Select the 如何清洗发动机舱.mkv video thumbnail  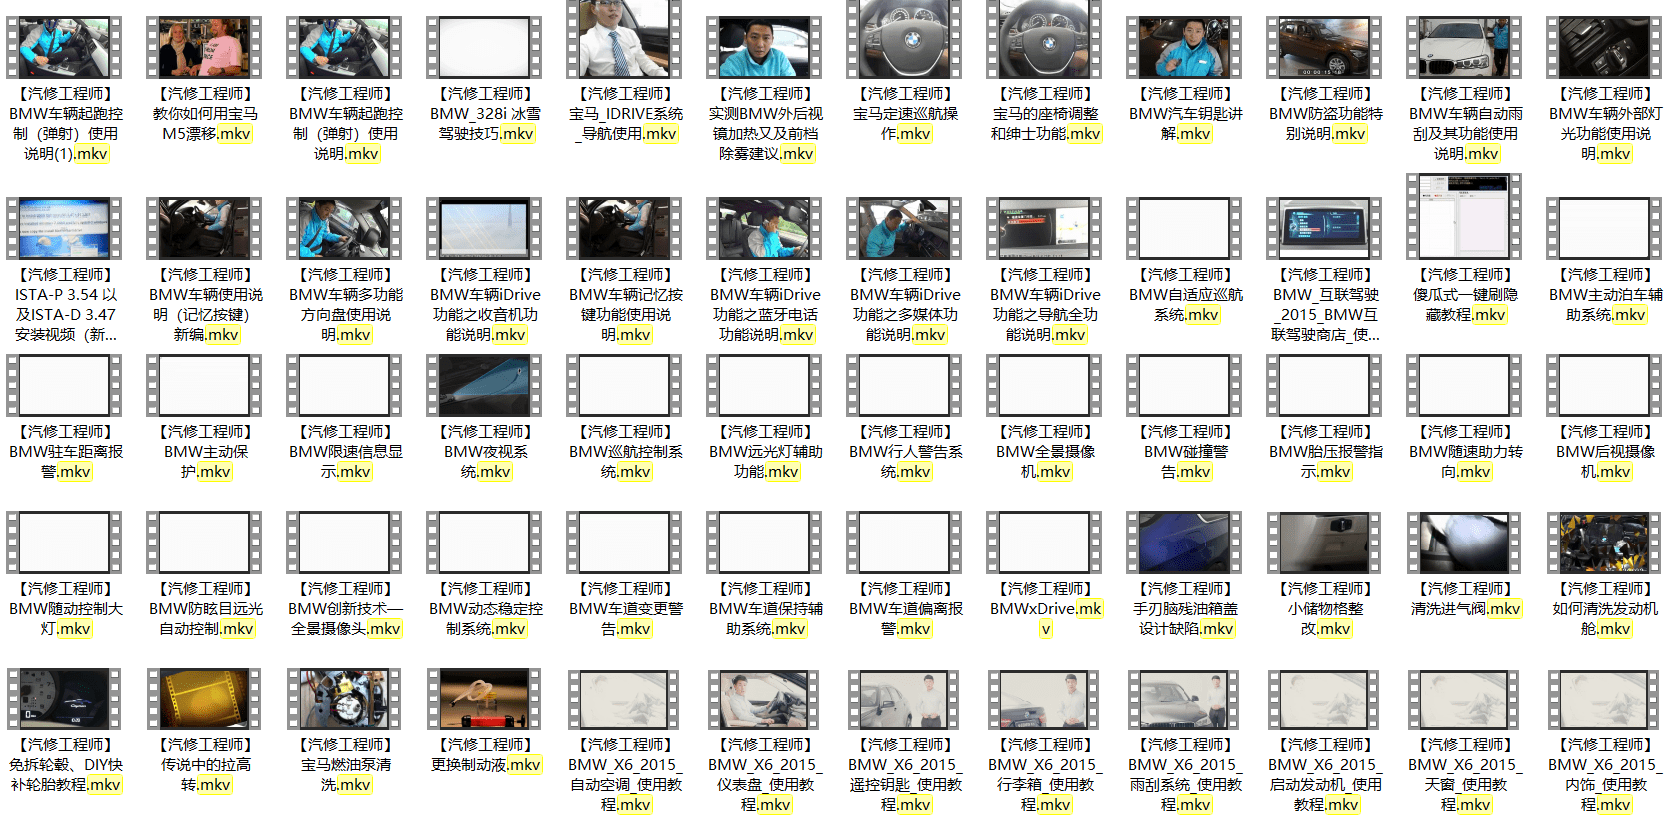coord(1604,542)
